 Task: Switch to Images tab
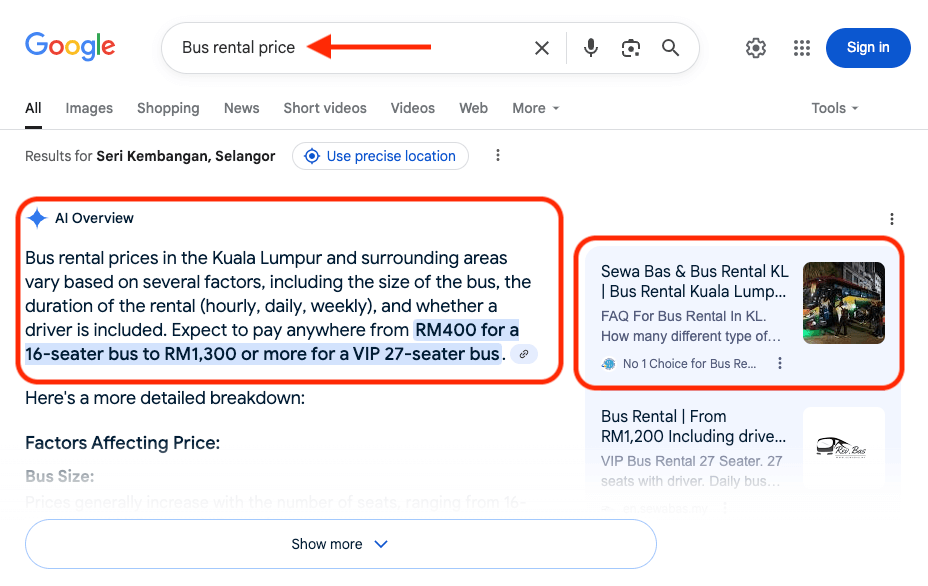point(89,108)
